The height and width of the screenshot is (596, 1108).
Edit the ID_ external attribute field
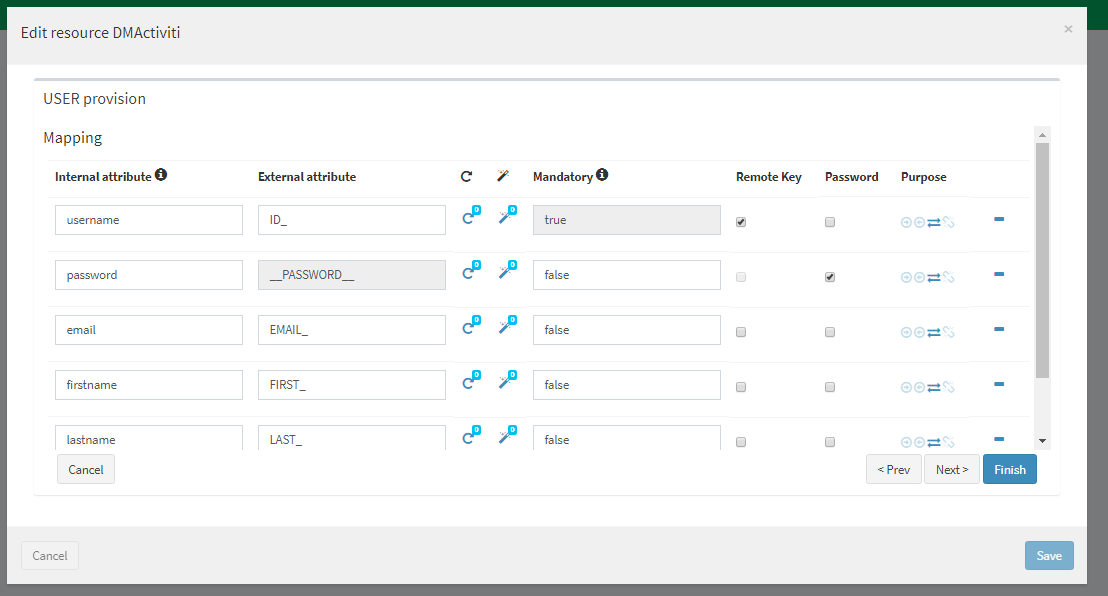coord(352,220)
